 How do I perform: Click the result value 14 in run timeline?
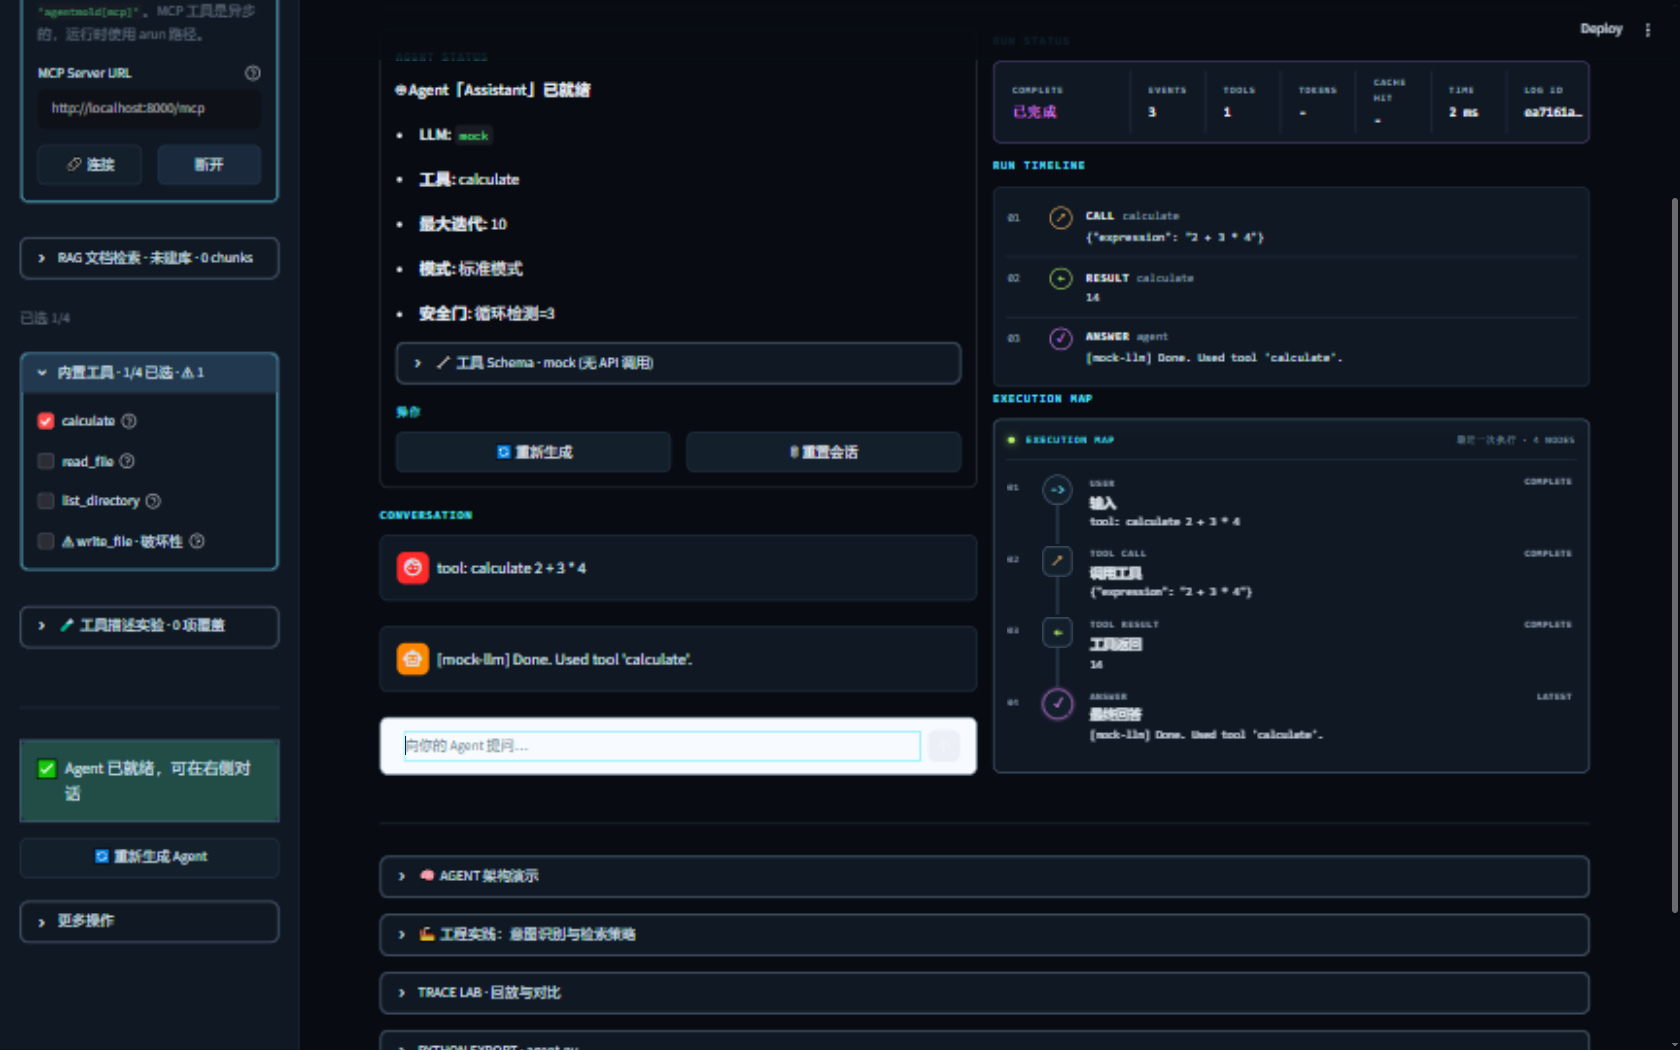pos(1092,298)
